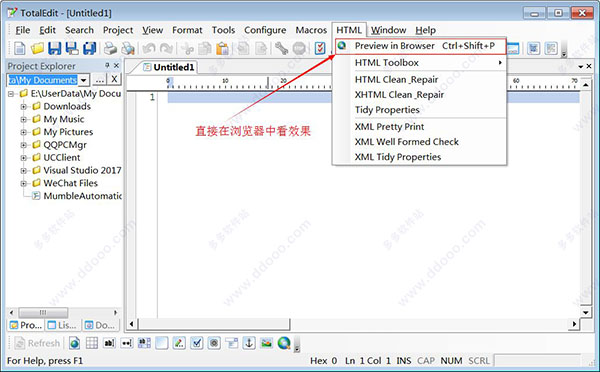Click the X button beside the browse button
Viewport: 600px width, 372px height.
(114, 80)
